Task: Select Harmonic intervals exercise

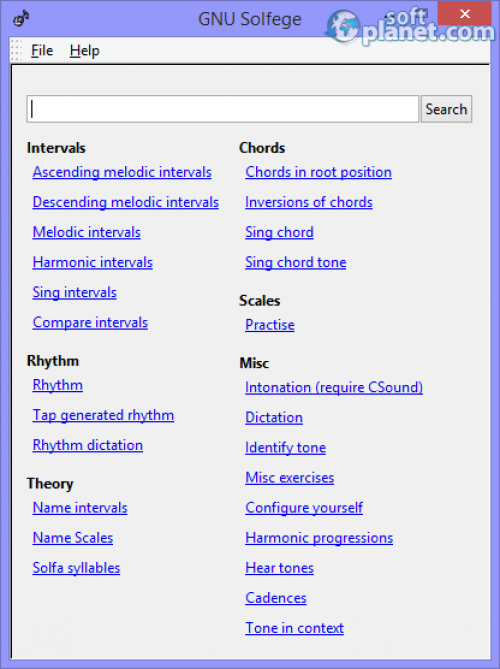Action: point(93,262)
